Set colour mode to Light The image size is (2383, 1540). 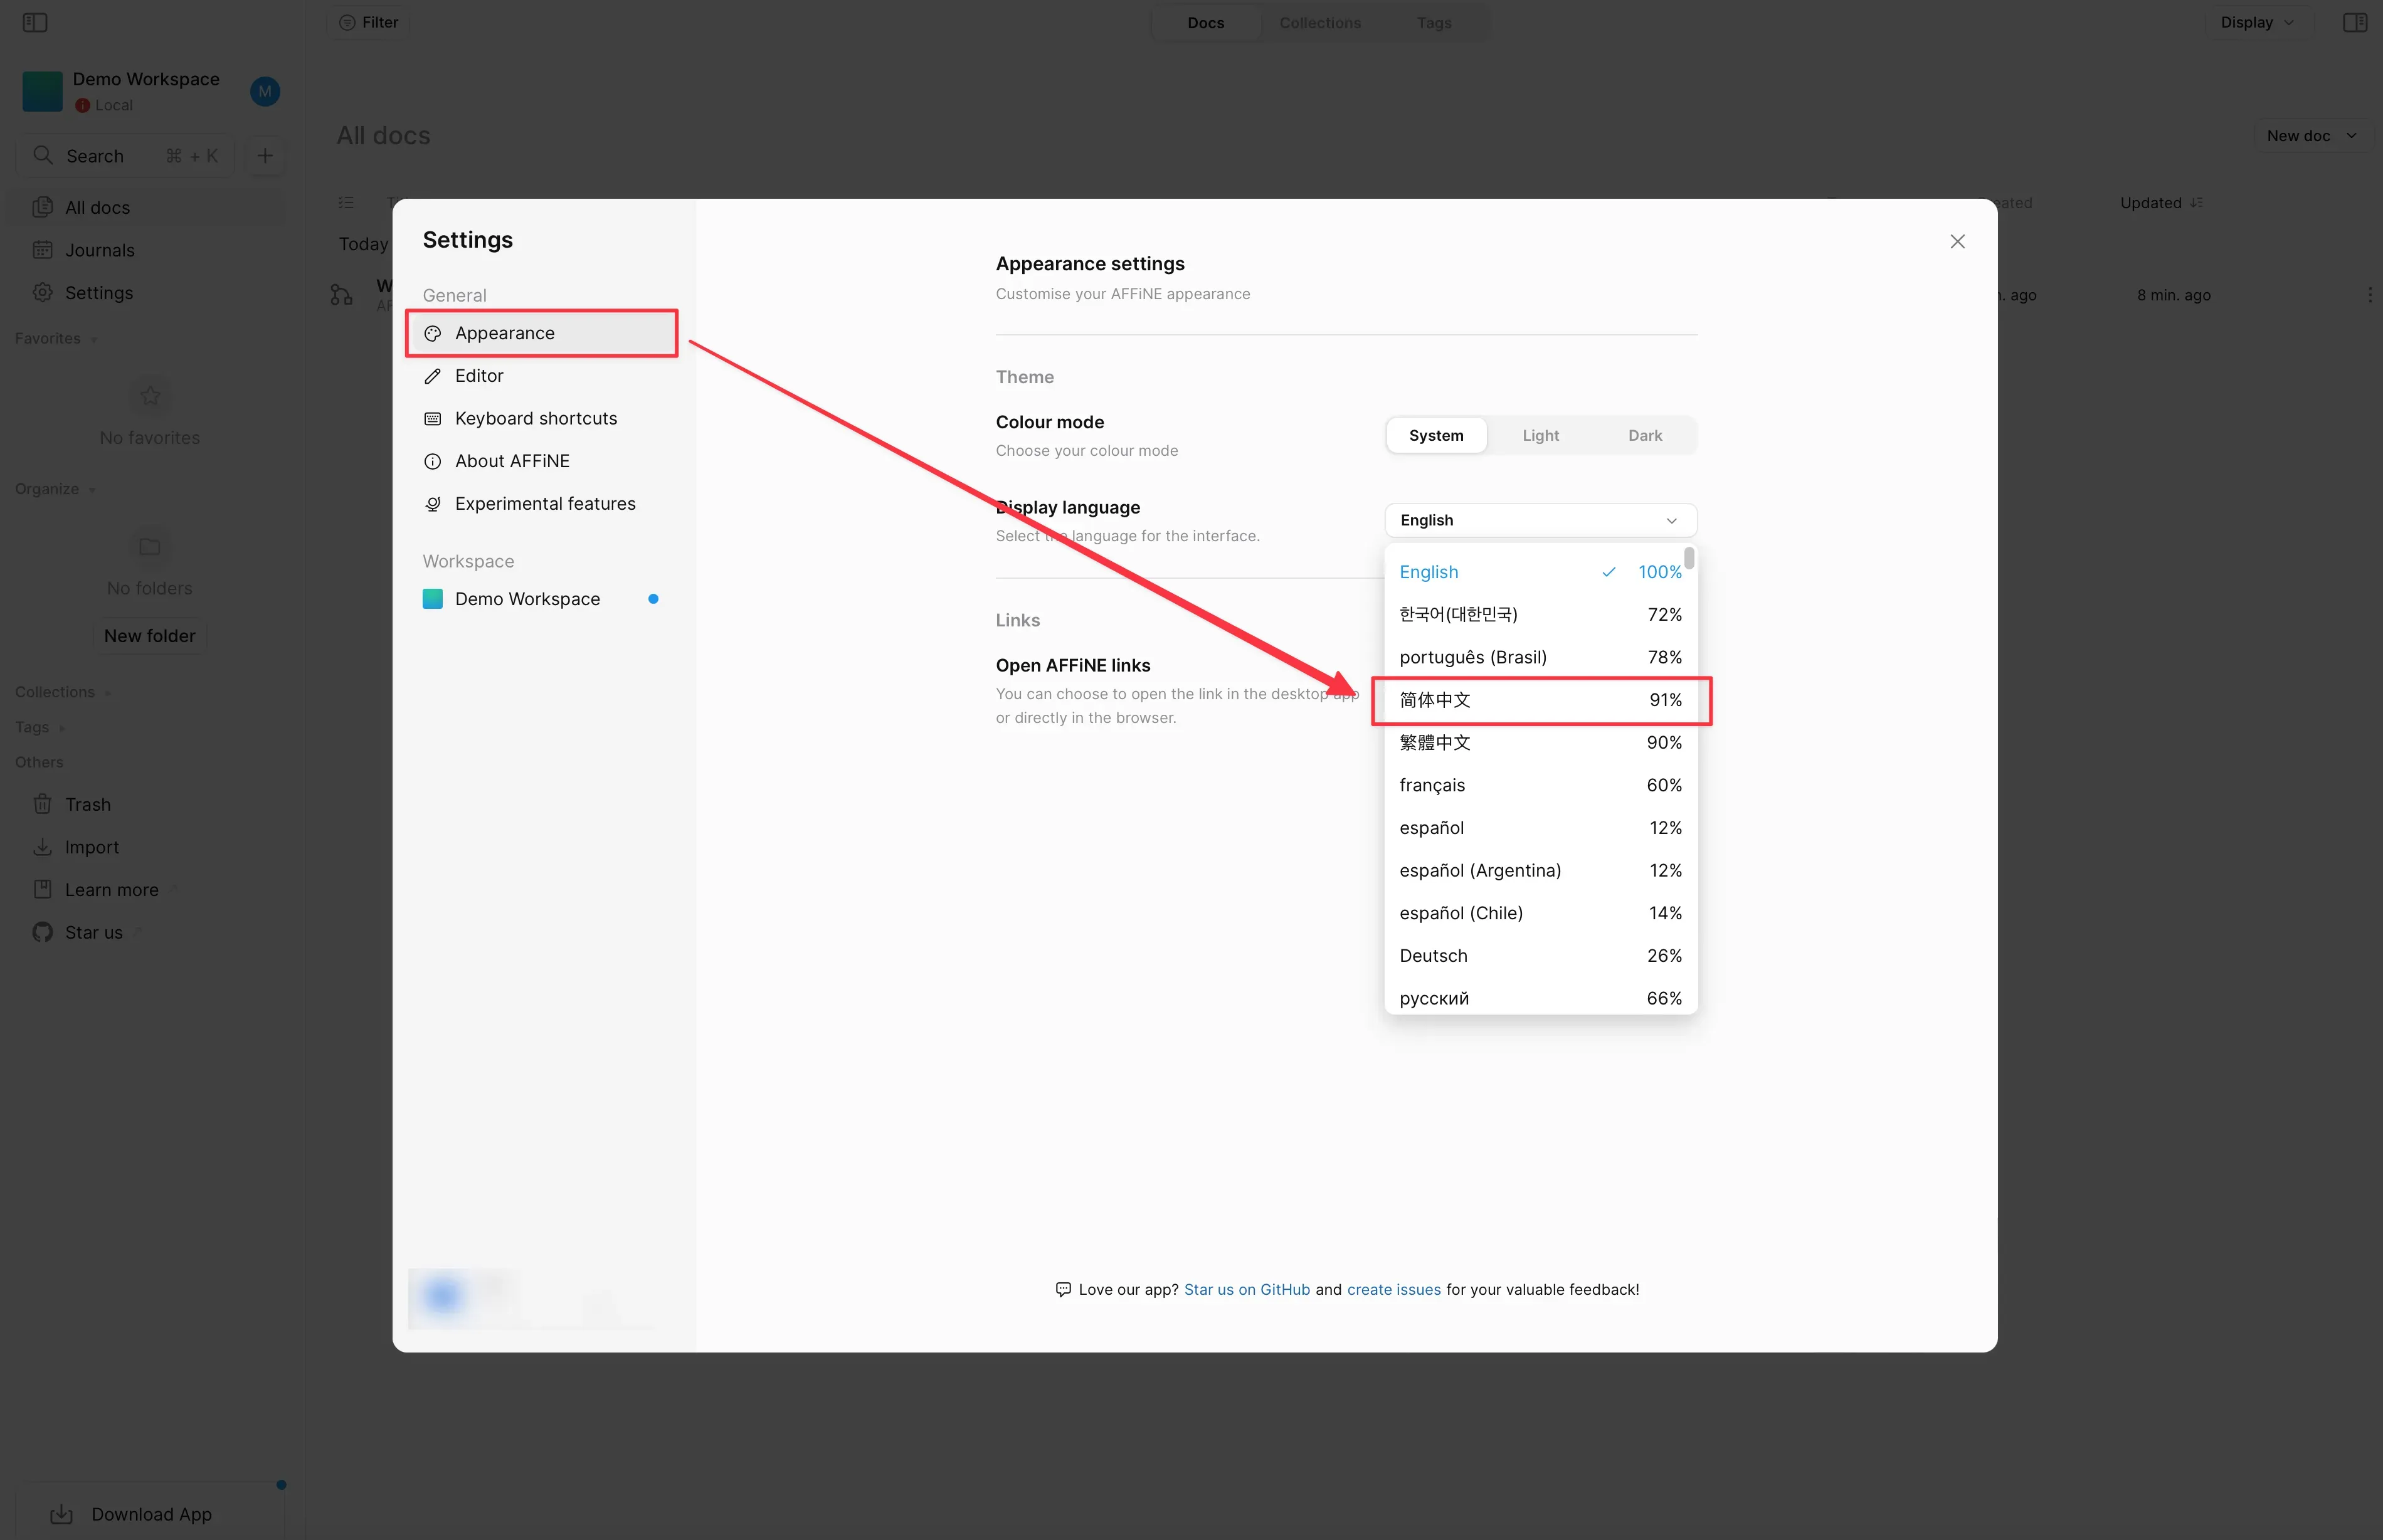(x=1540, y=436)
